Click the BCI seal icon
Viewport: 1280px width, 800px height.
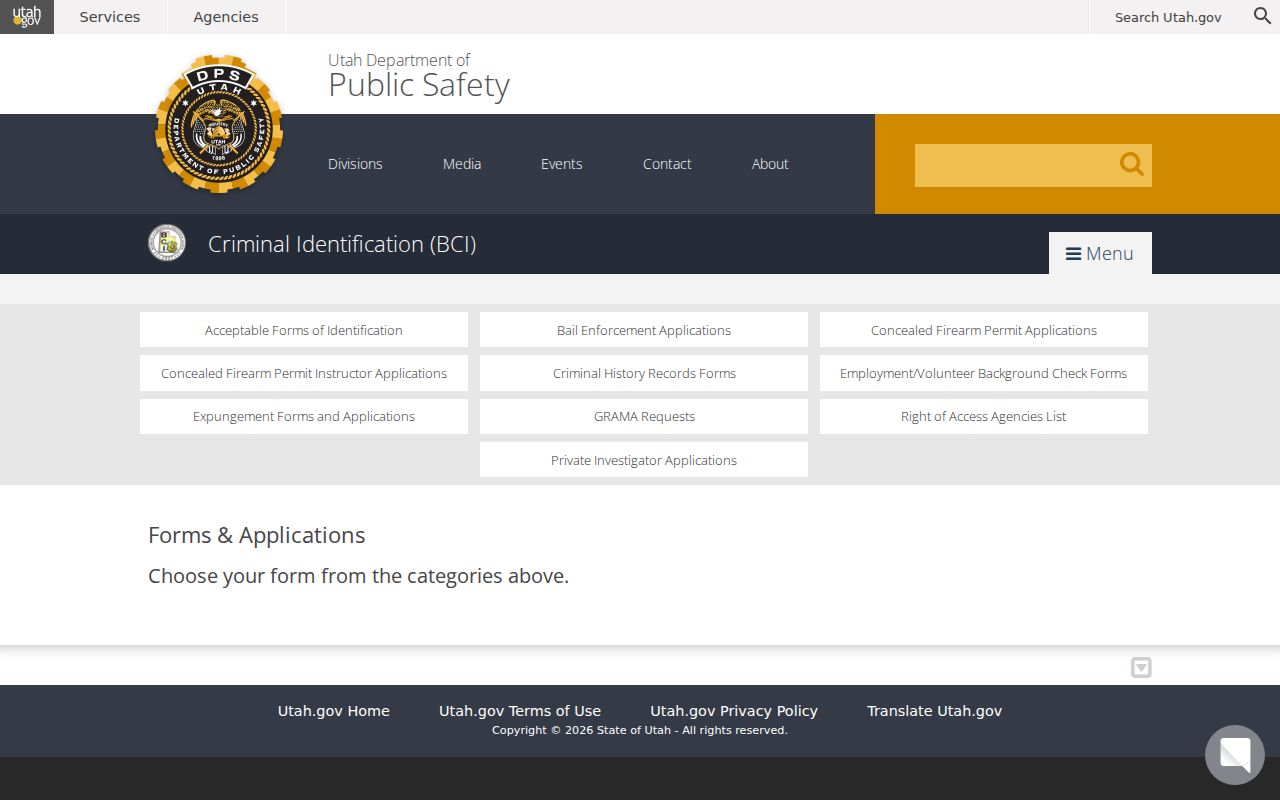[167, 243]
